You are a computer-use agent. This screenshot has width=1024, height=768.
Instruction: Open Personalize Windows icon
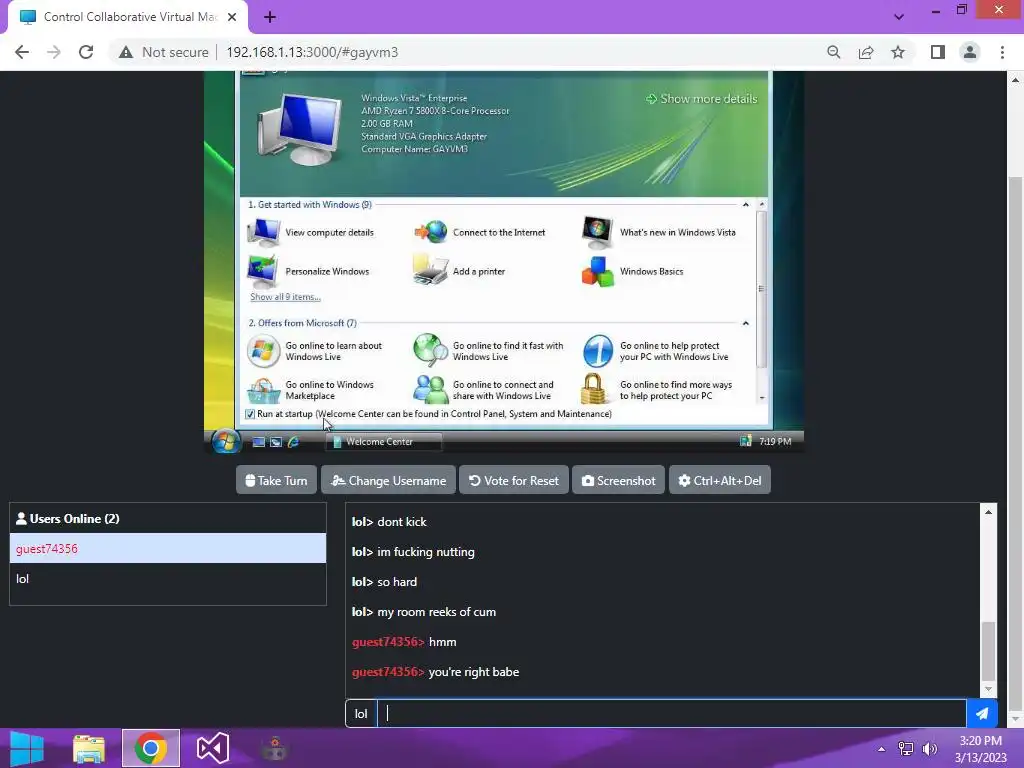(264, 272)
